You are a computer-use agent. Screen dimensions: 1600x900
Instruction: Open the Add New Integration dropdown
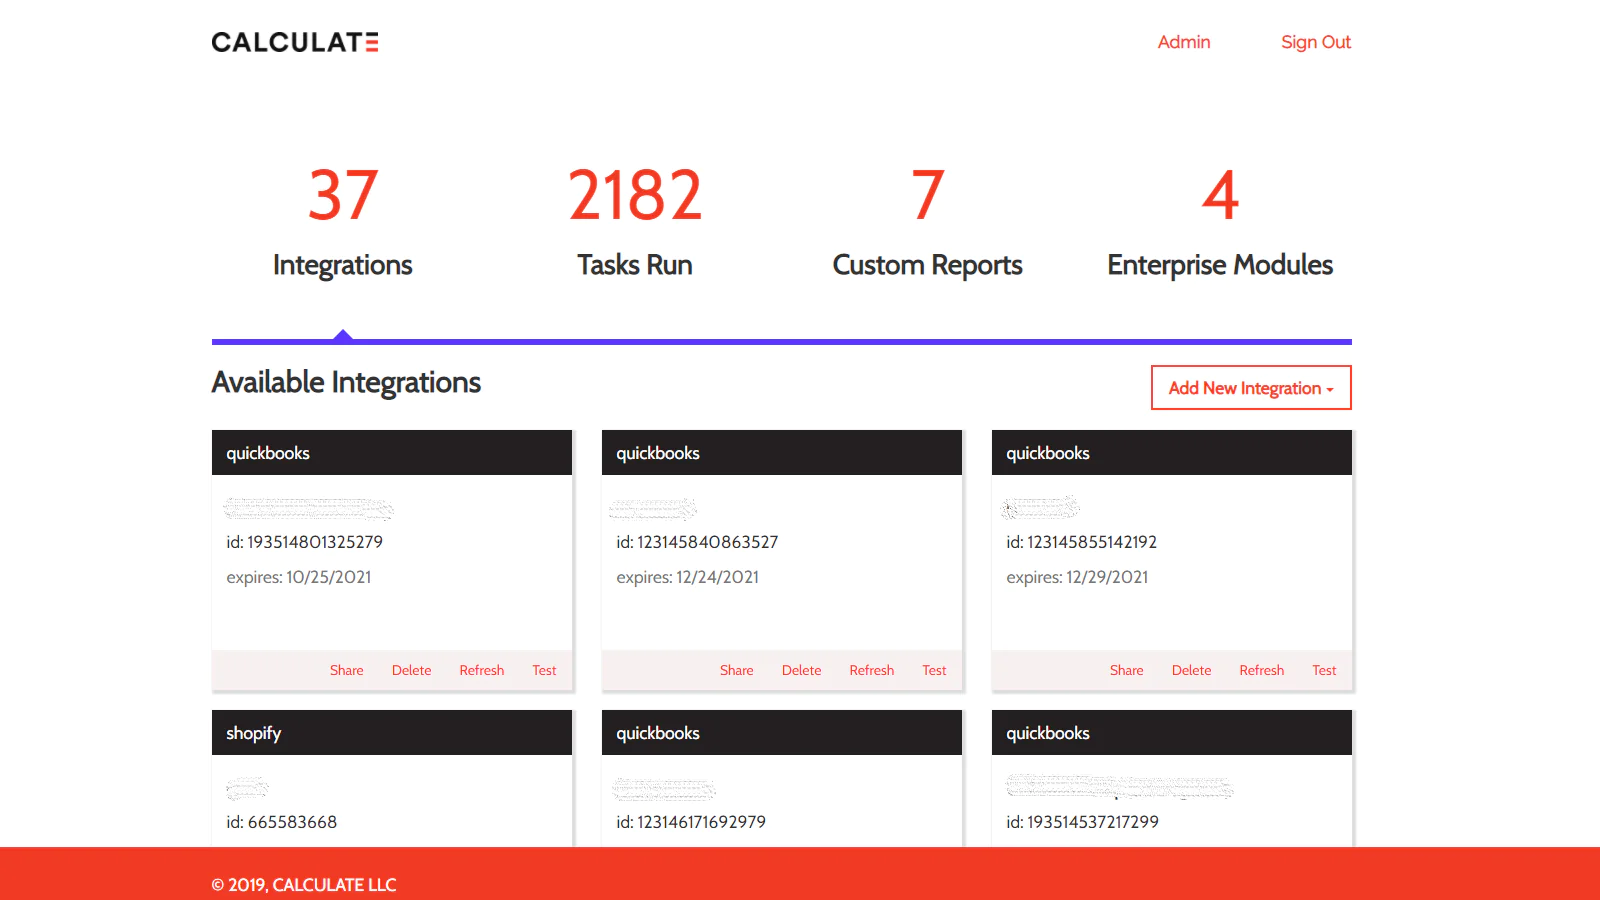pyautogui.click(x=1251, y=388)
